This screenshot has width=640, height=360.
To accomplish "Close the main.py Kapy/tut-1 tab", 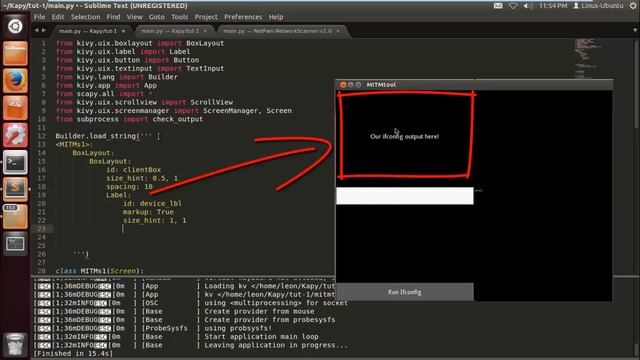I will 123,31.
